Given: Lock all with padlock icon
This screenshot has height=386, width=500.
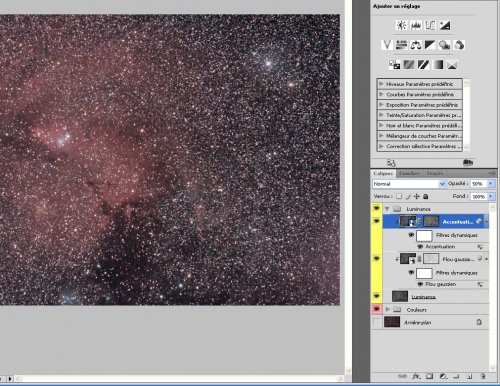Looking at the screenshot, I should coord(426,196).
